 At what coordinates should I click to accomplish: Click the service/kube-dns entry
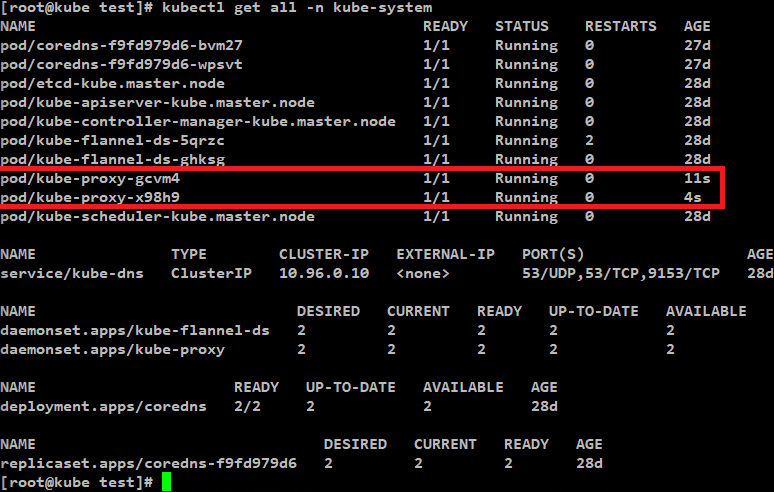pos(72,273)
